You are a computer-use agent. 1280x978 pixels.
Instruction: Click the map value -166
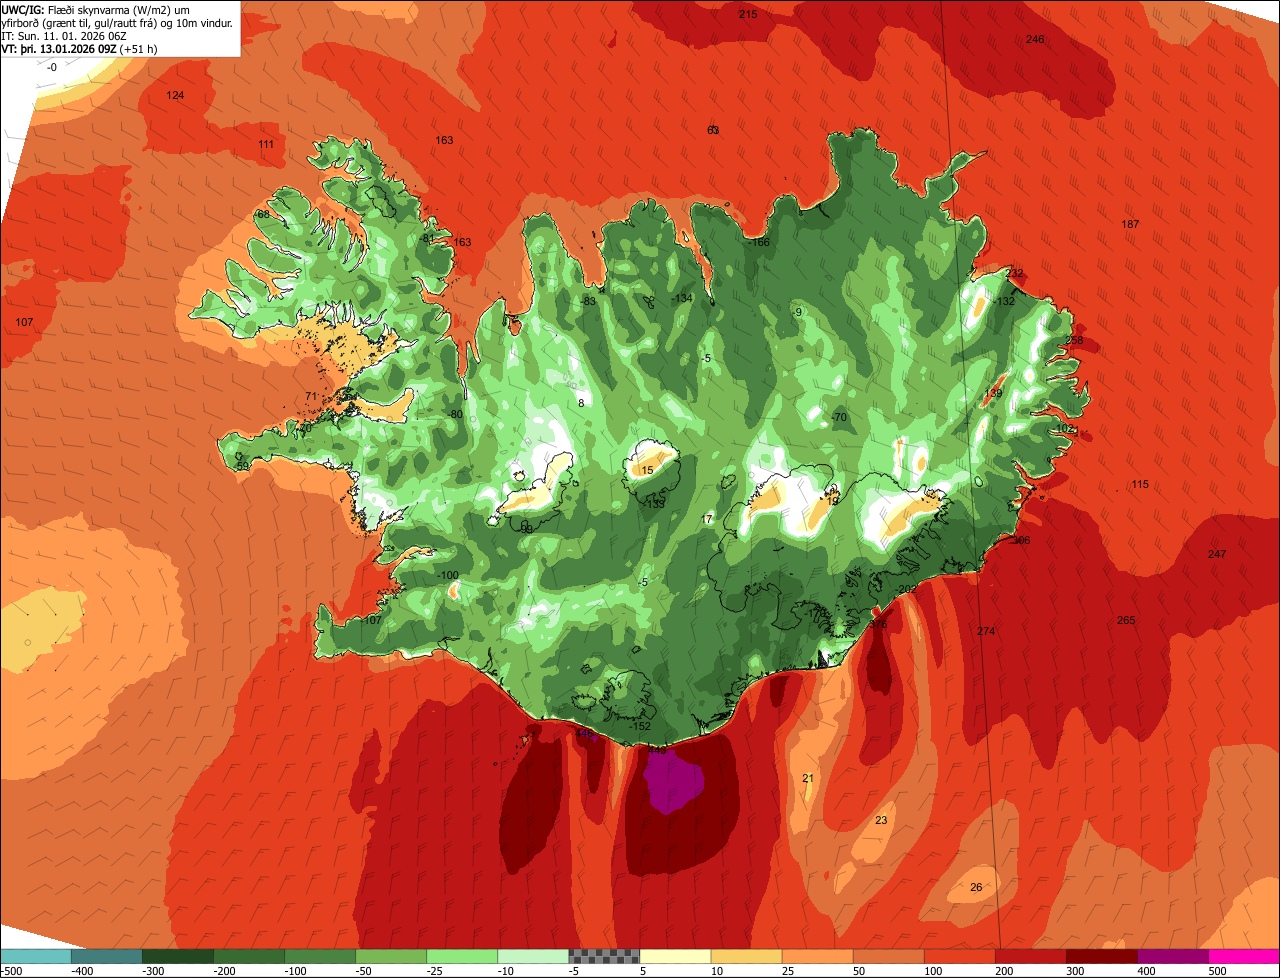click(759, 243)
